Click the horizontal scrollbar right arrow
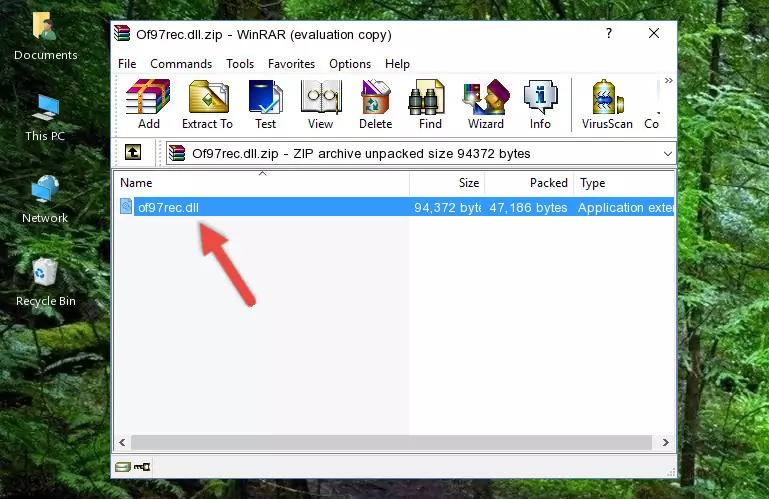The width and height of the screenshot is (769, 499). [x=666, y=442]
